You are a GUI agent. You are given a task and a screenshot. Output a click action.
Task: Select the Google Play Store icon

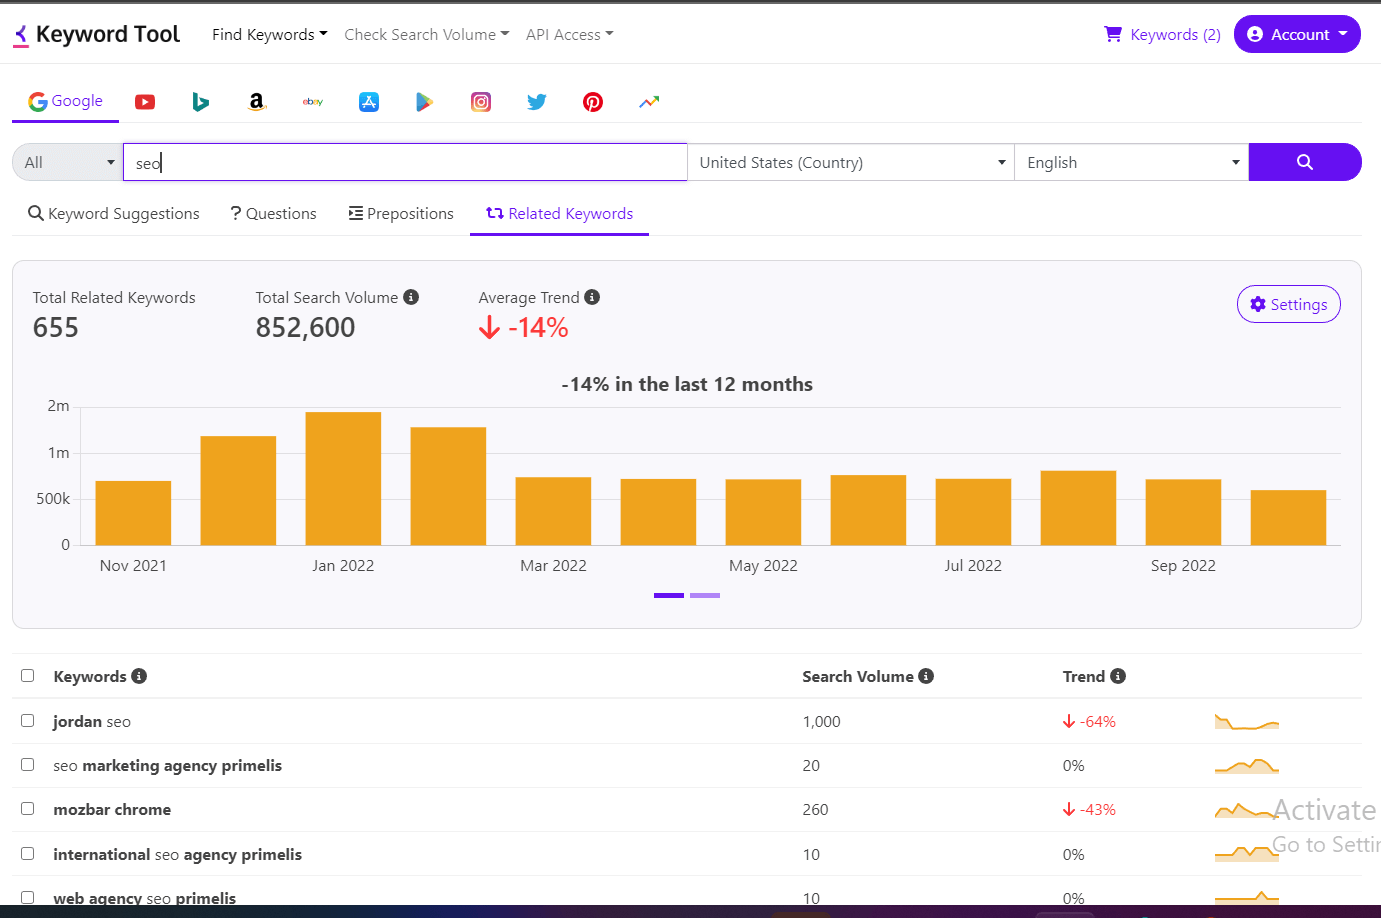click(x=424, y=102)
